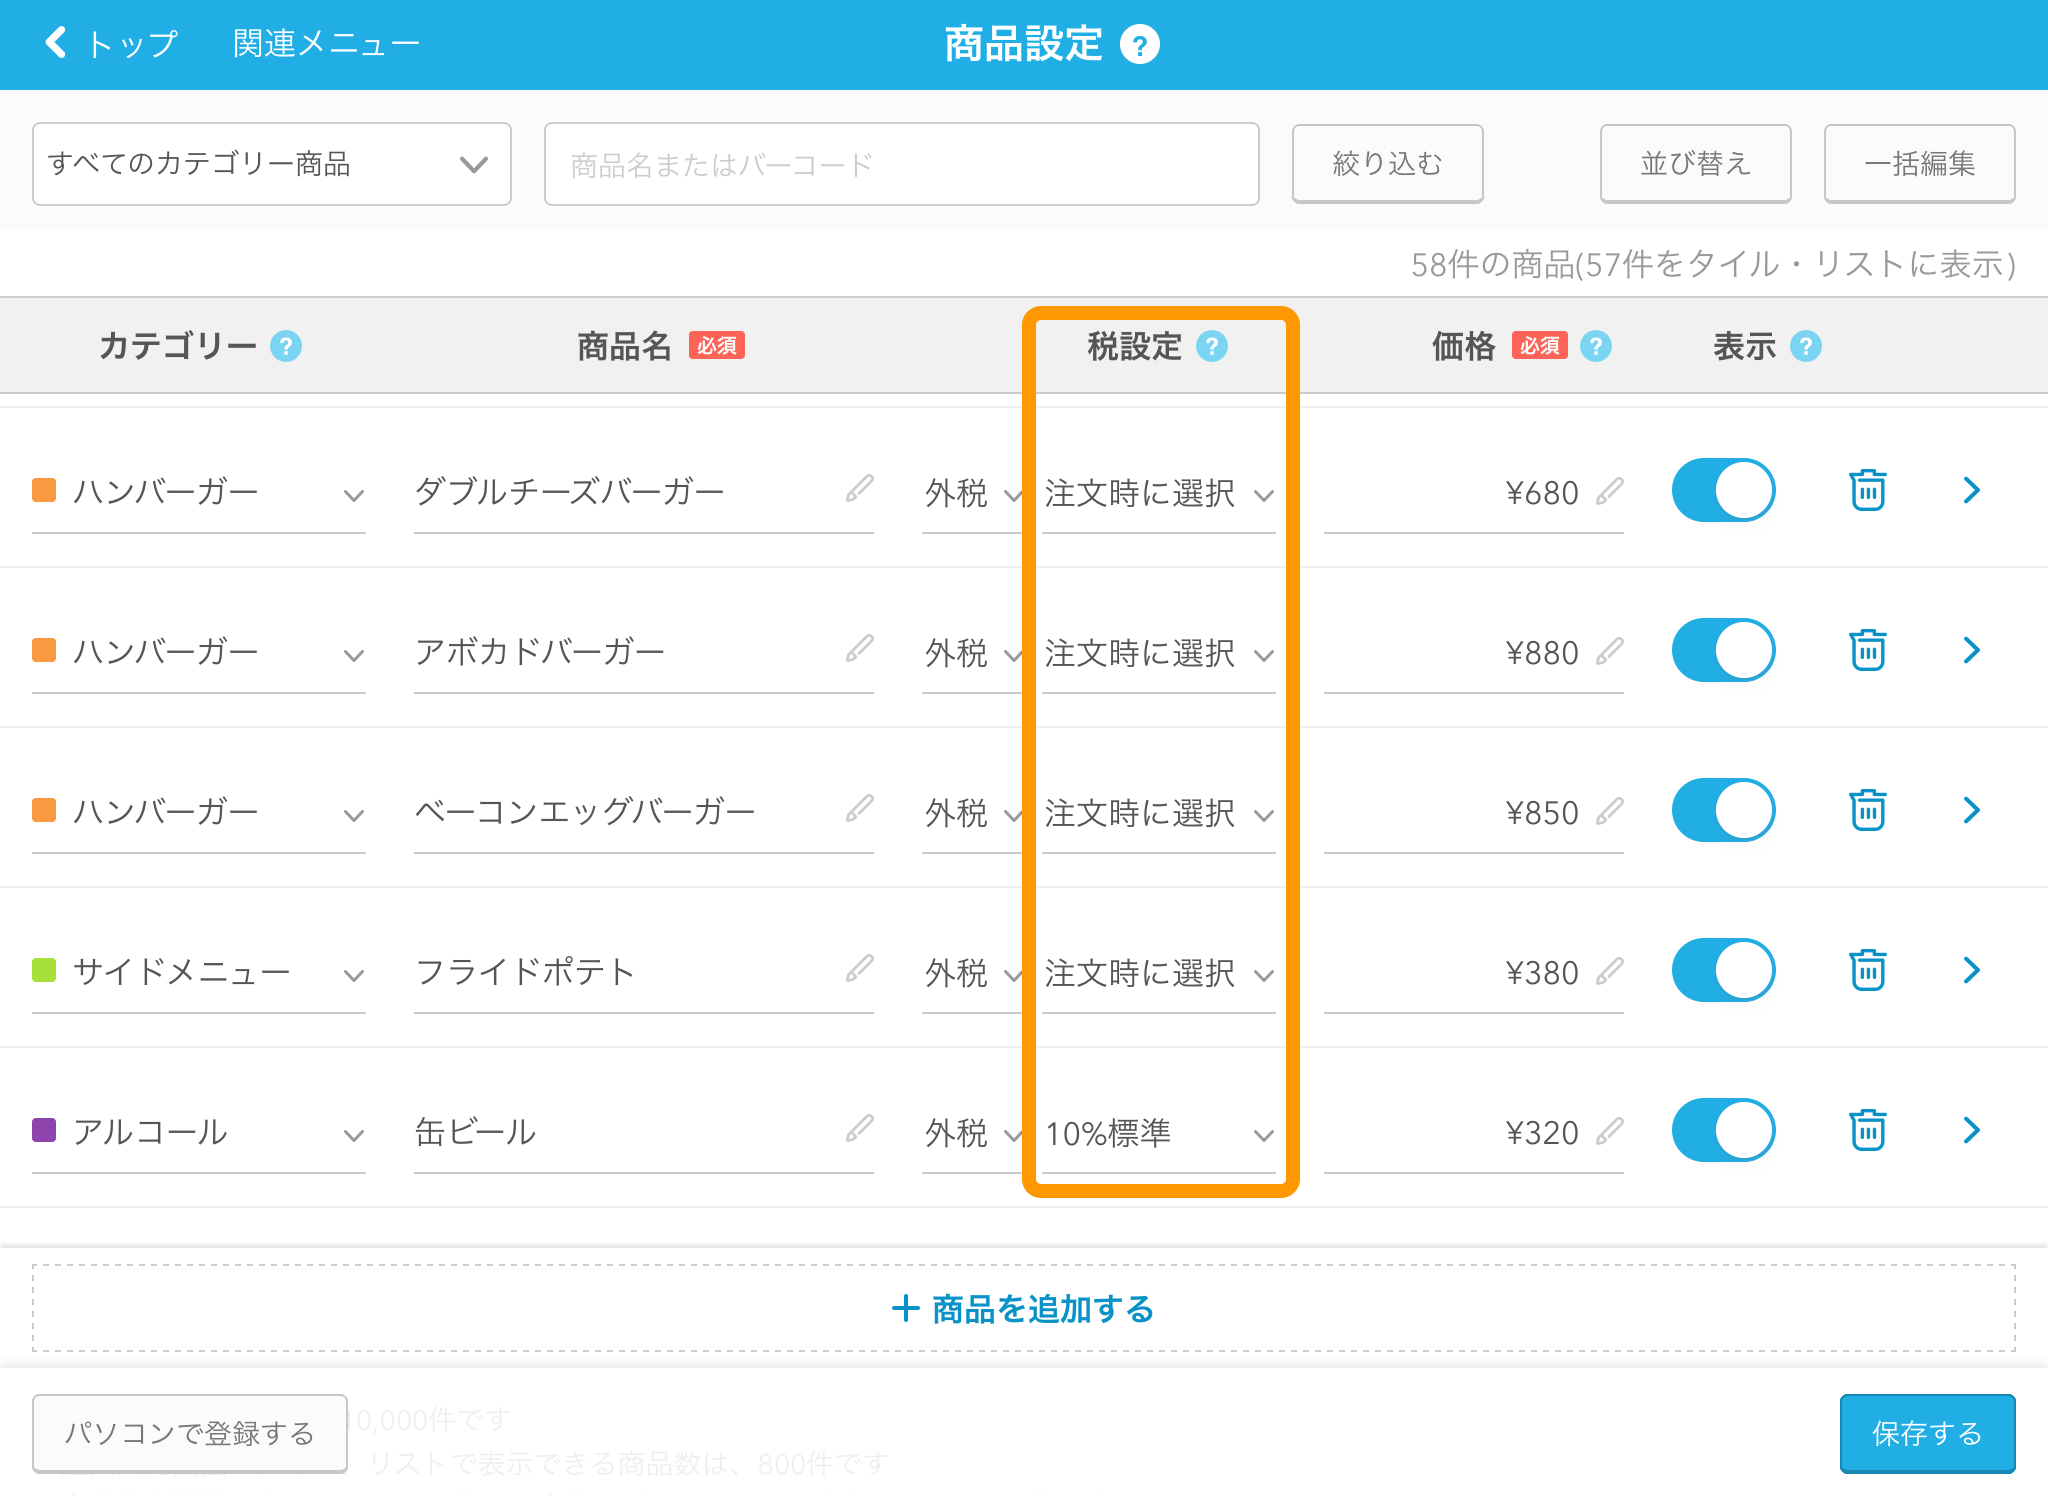
Task: Edit the ¥680 price pencil icon
Action: tap(1609, 491)
